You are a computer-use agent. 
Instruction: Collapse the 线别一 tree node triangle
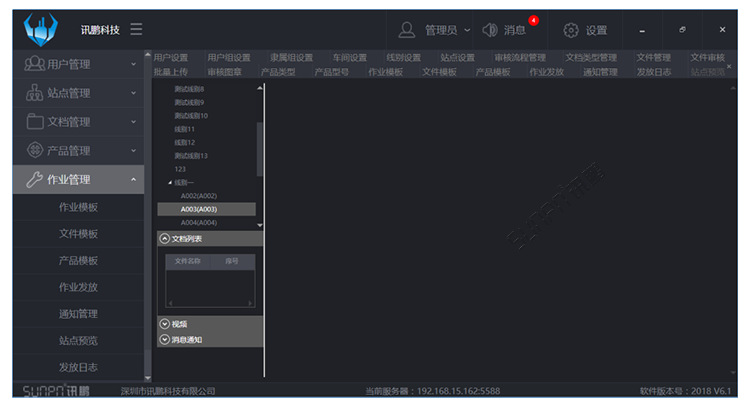[170, 183]
